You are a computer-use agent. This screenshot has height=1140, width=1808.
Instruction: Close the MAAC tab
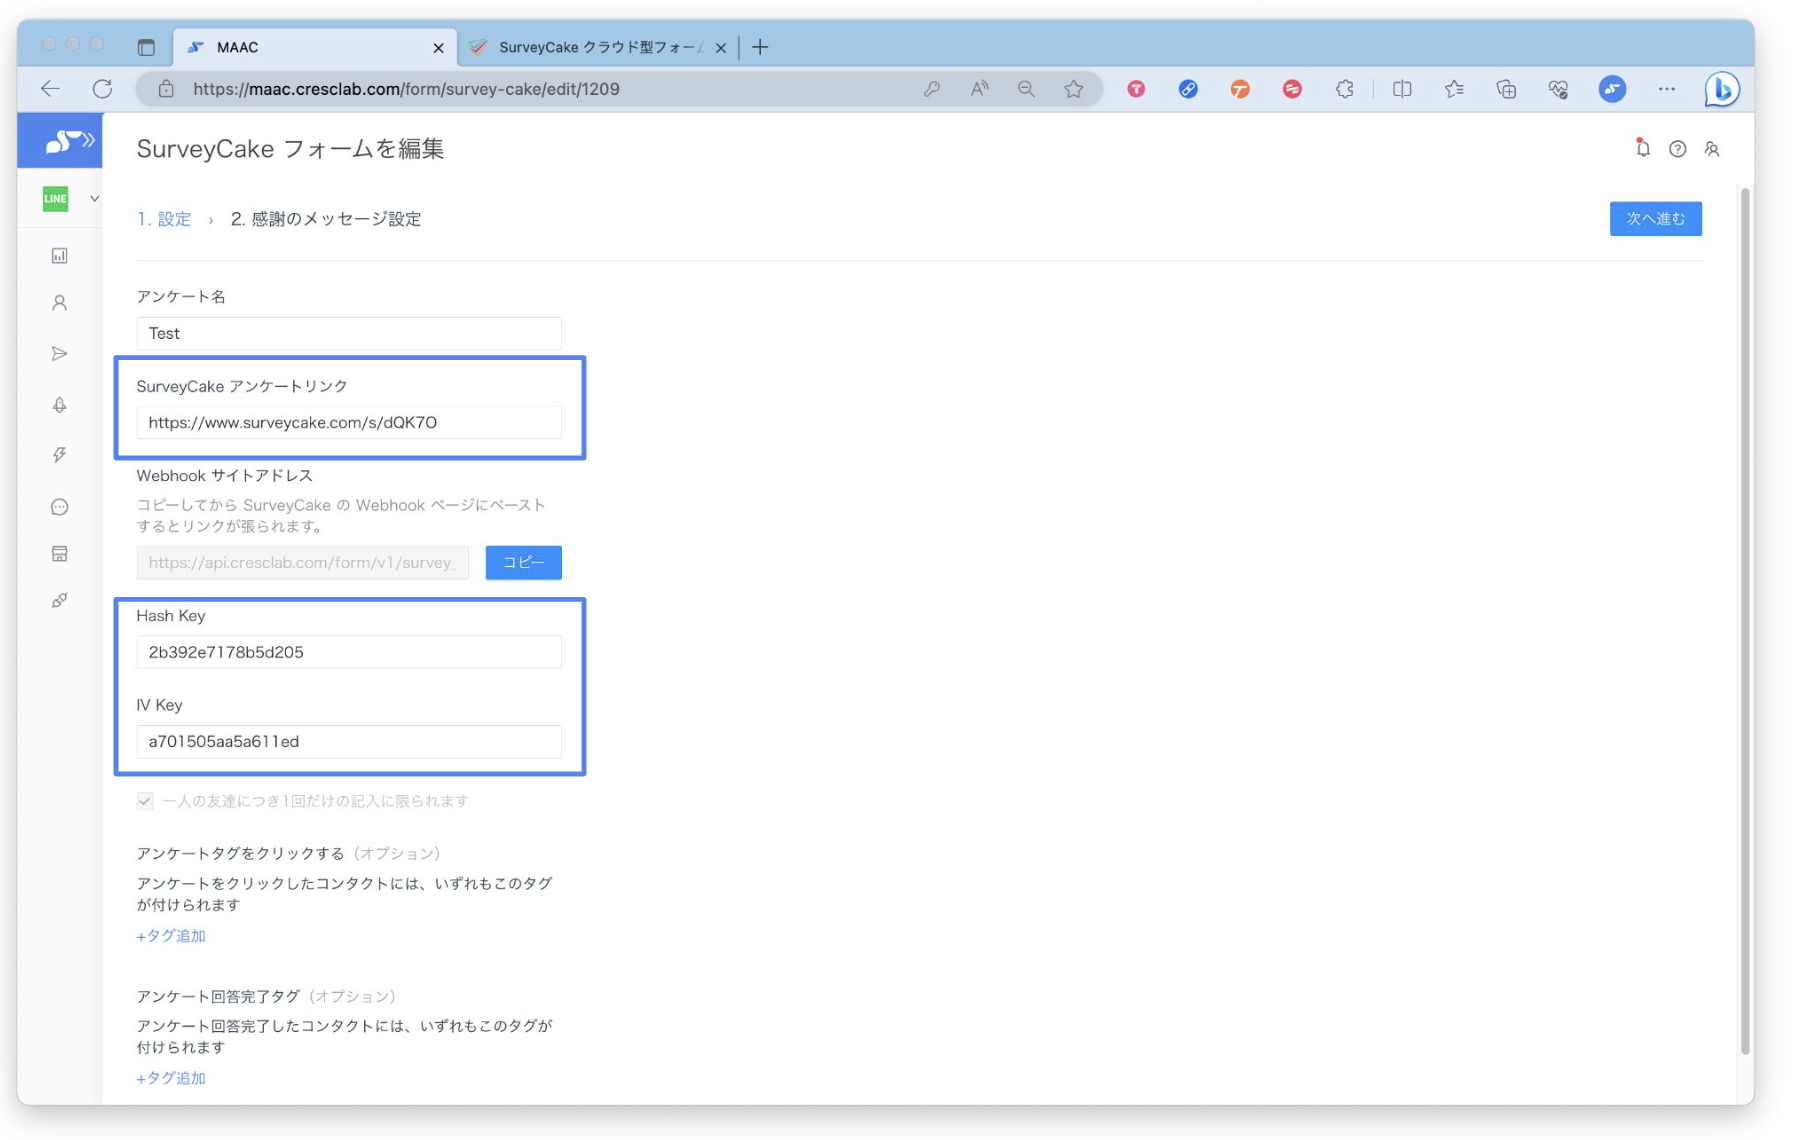(438, 47)
